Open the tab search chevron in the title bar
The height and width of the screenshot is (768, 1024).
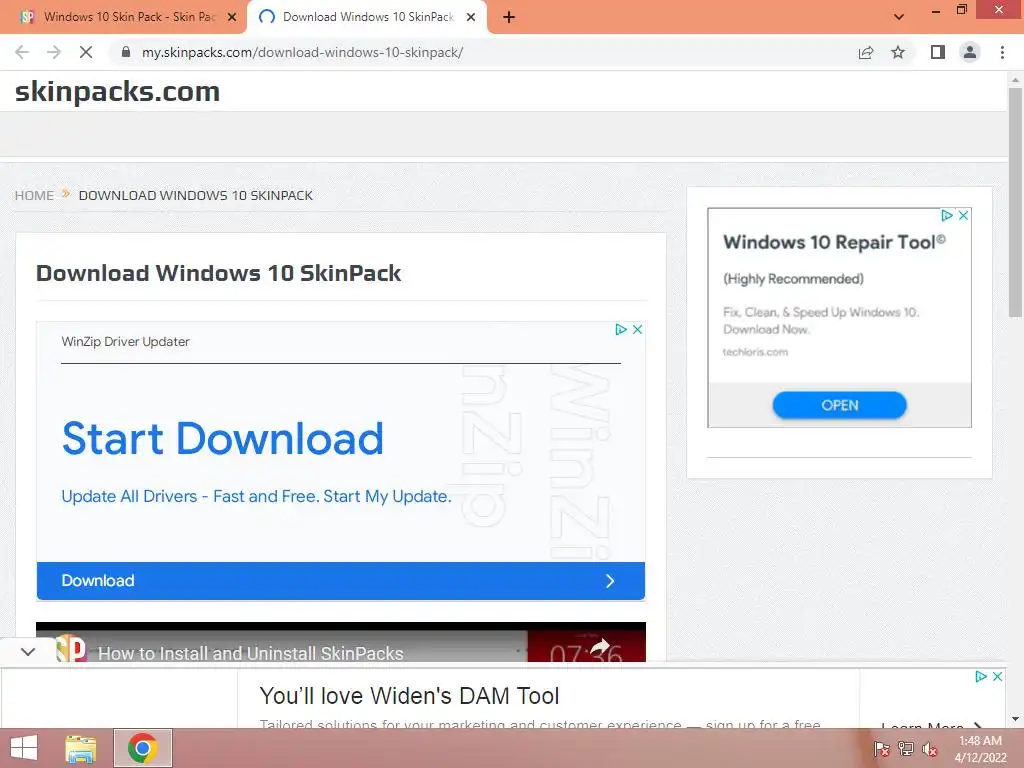point(899,17)
